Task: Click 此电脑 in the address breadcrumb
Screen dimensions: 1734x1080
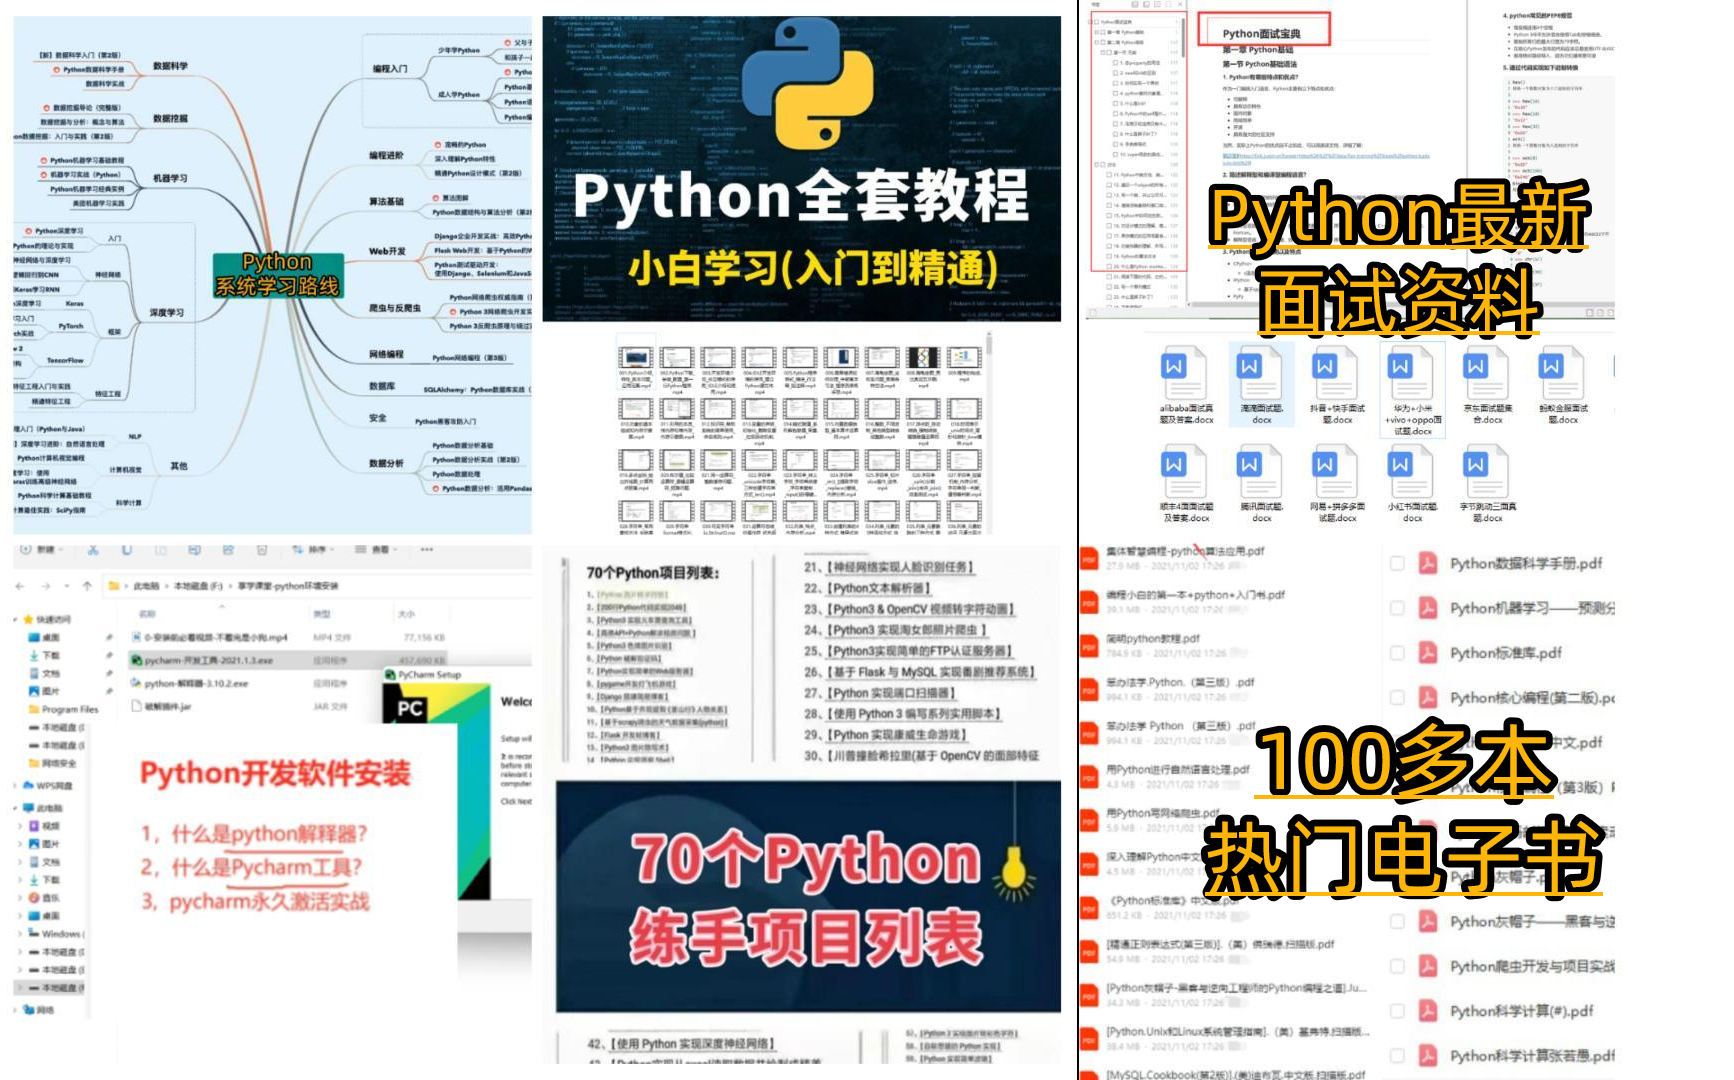Action: (146, 586)
